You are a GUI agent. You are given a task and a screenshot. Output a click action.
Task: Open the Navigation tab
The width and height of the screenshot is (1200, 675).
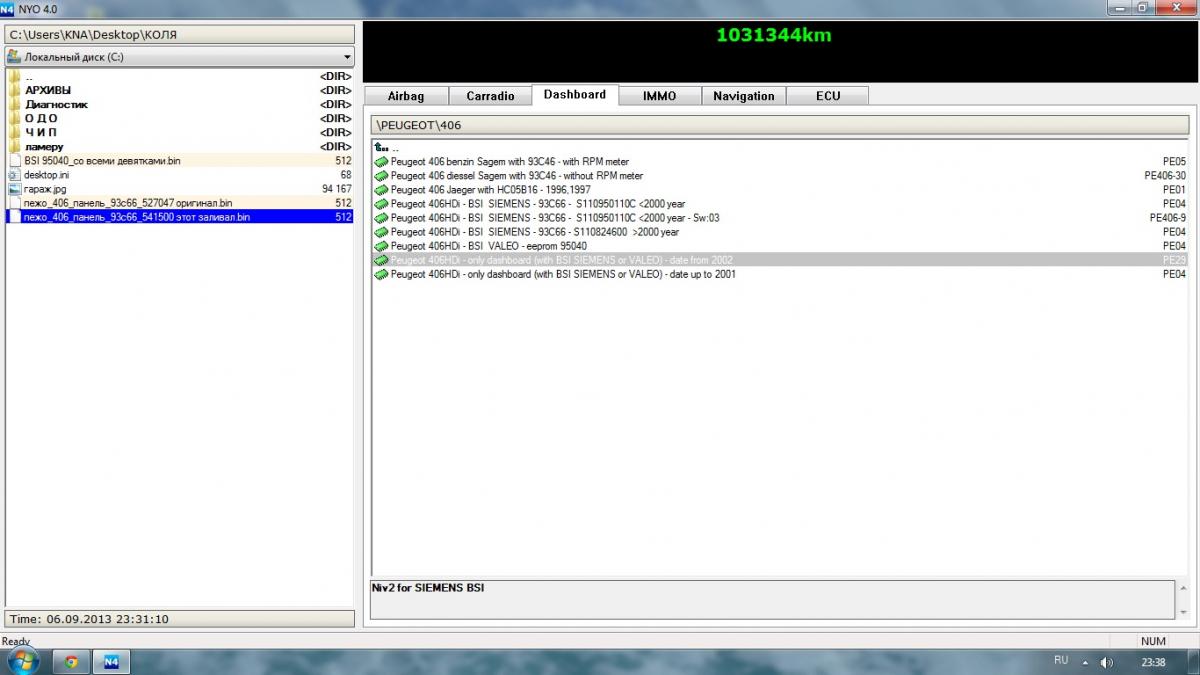(x=744, y=96)
